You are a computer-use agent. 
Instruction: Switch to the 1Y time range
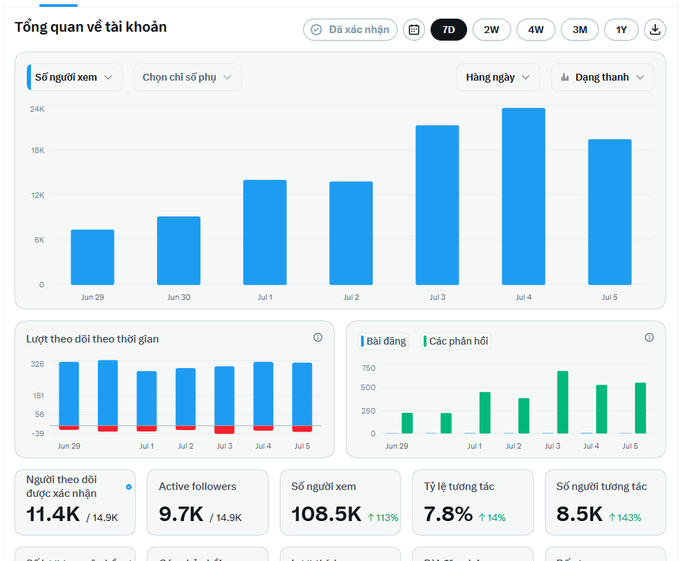(621, 29)
